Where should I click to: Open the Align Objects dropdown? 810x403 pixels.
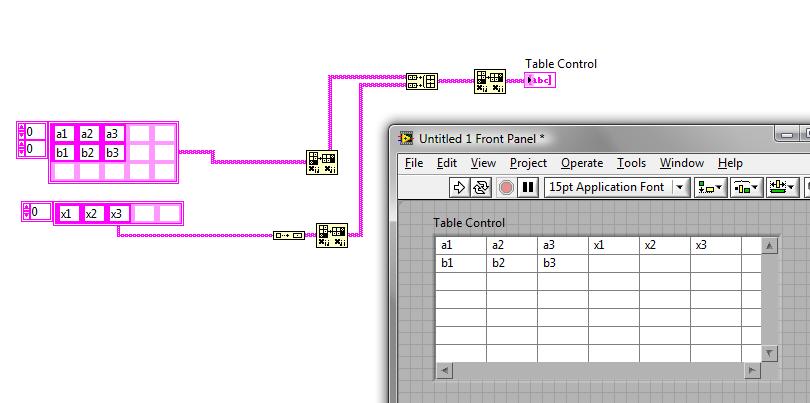click(x=710, y=187)
